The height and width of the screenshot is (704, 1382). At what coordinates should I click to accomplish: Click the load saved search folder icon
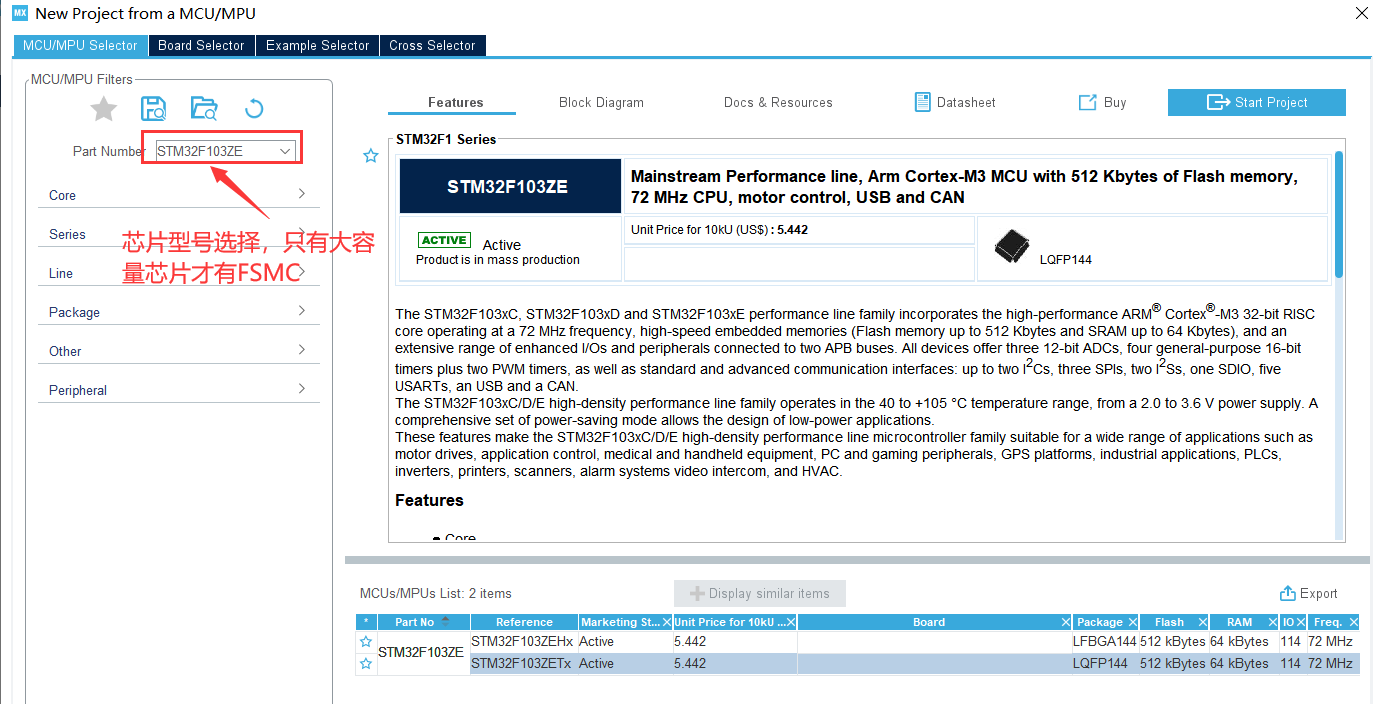point(204,109)
